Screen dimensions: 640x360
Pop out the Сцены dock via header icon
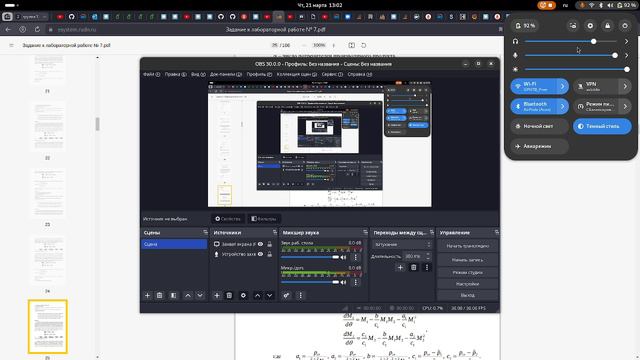(205, 232)
